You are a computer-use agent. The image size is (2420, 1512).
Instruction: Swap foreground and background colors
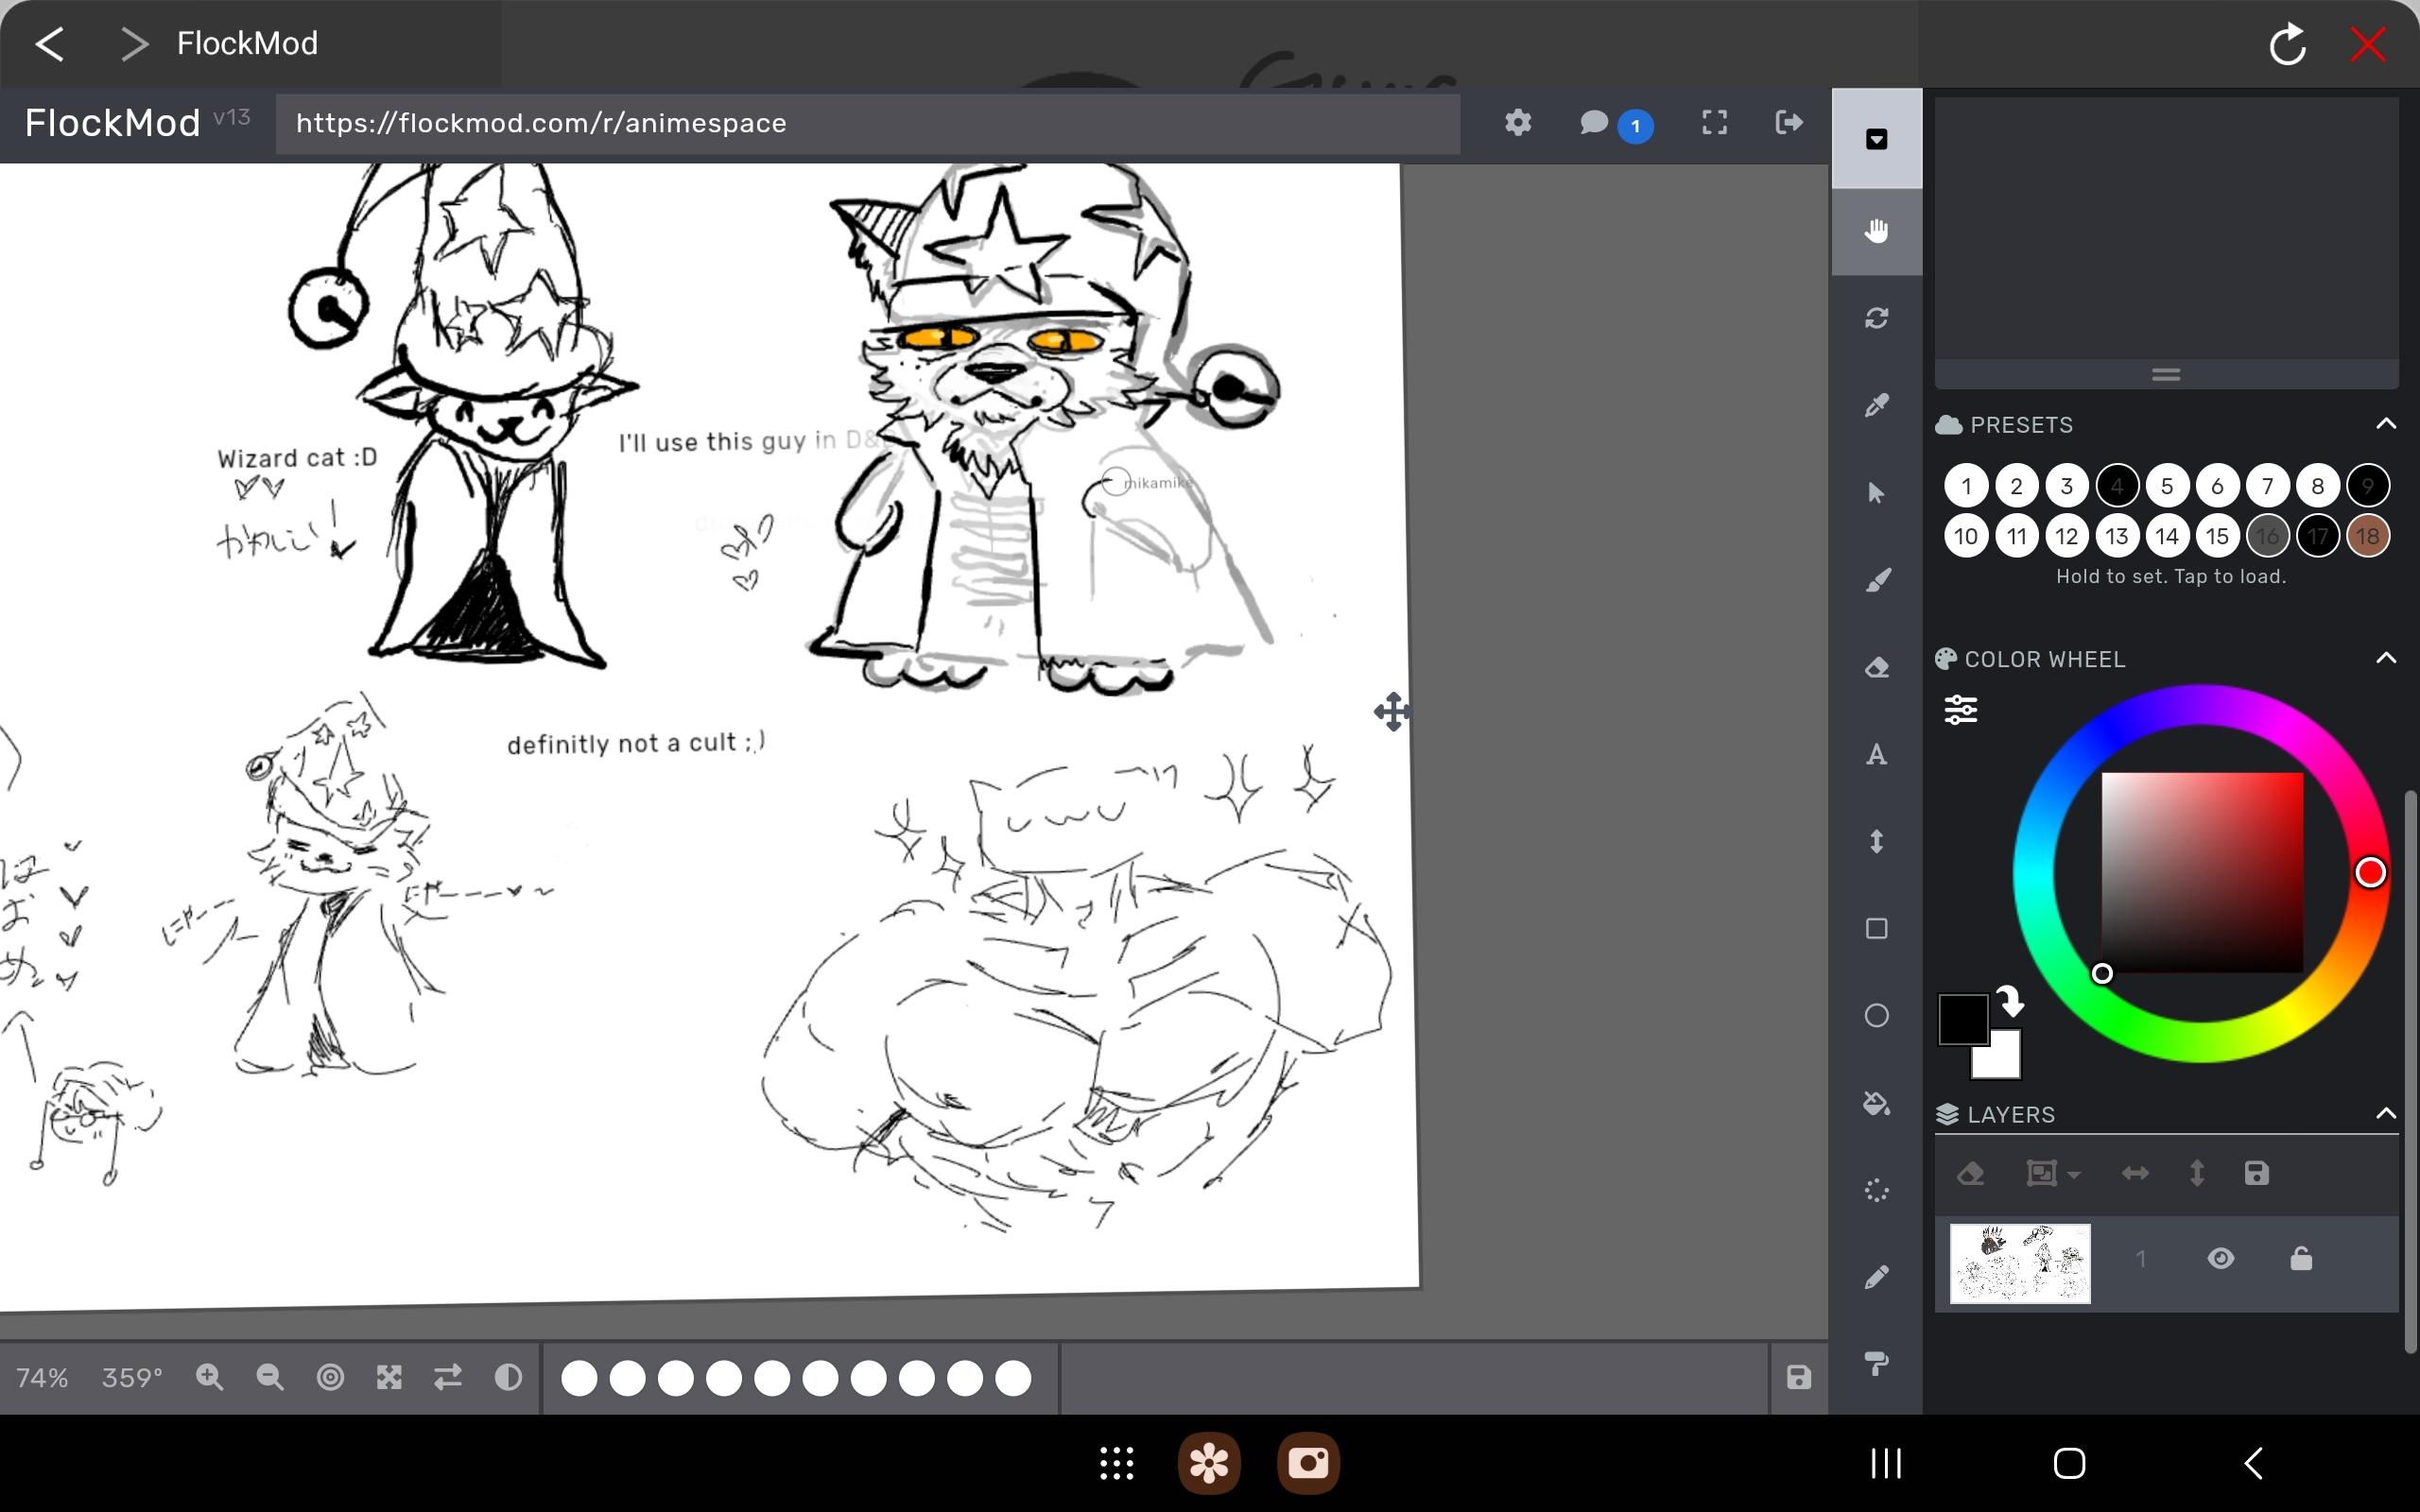2011,1000
